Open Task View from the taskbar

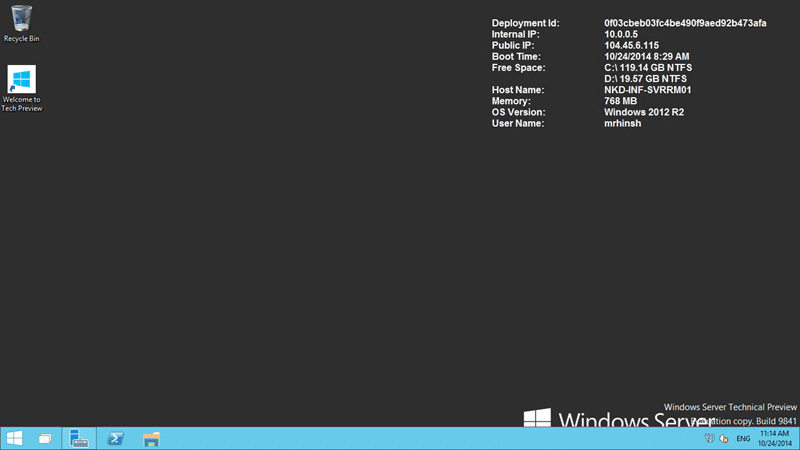click(x=45, y=438)
